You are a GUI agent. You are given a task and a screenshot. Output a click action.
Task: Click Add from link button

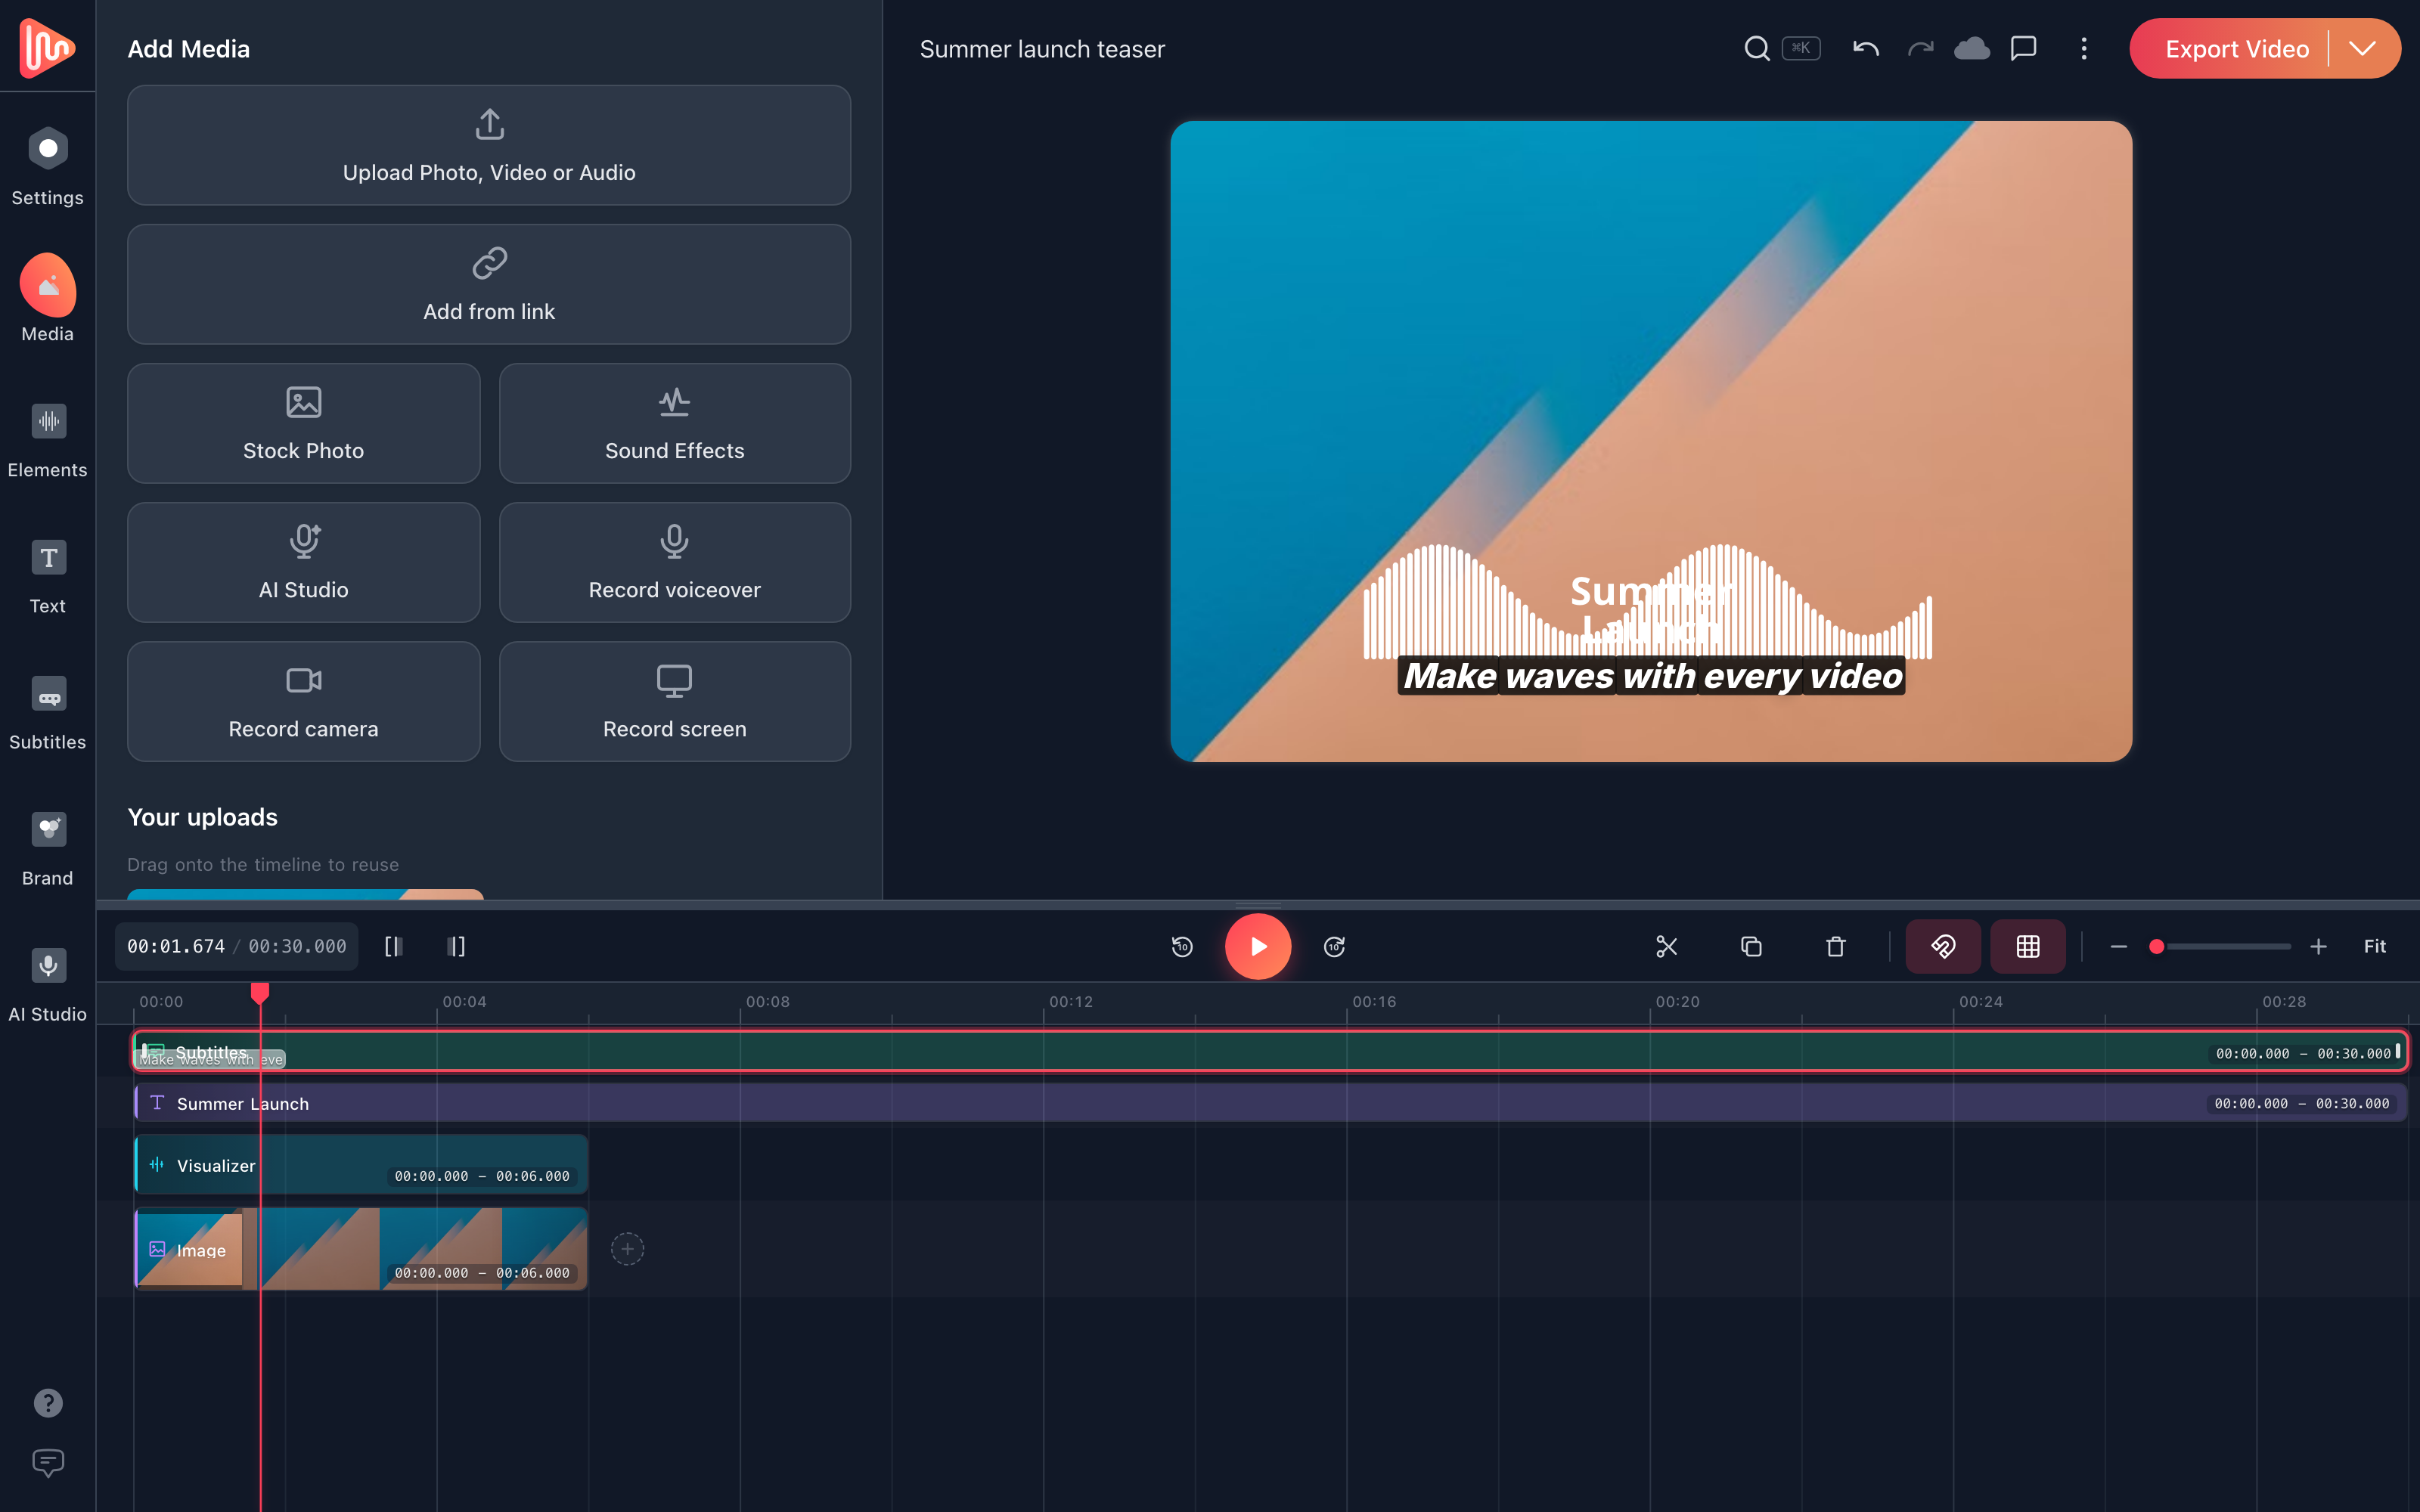tap(489, 284)
